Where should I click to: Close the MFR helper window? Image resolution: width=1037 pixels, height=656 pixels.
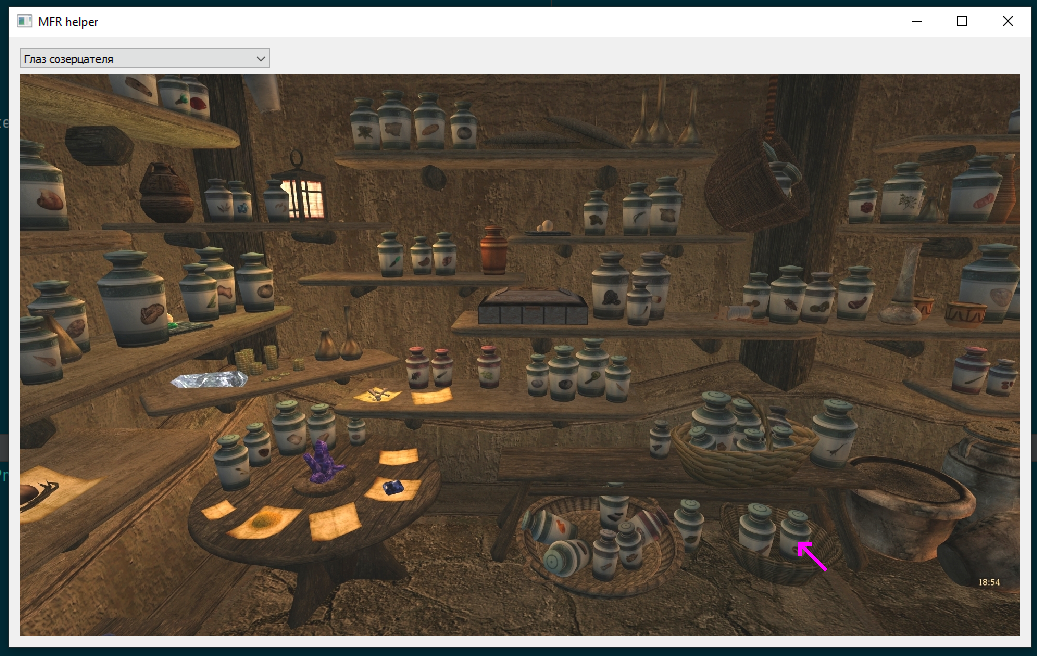pyautogui.click(x=1008, y=21)
